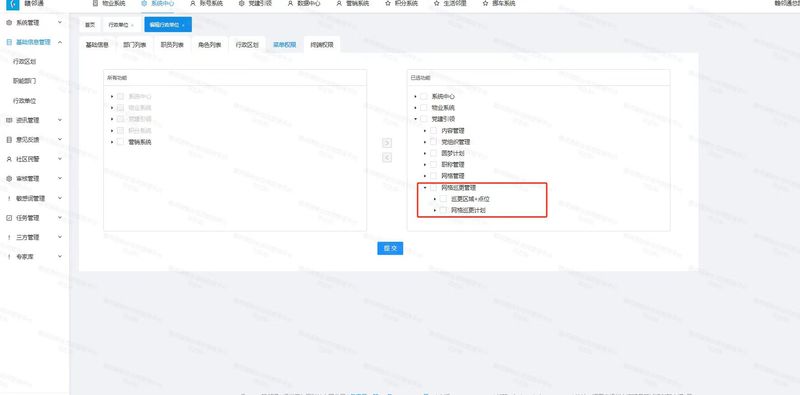Tick the 网格巡查管理 checkbox
This screenshot has height=395, width=800.
434,188
